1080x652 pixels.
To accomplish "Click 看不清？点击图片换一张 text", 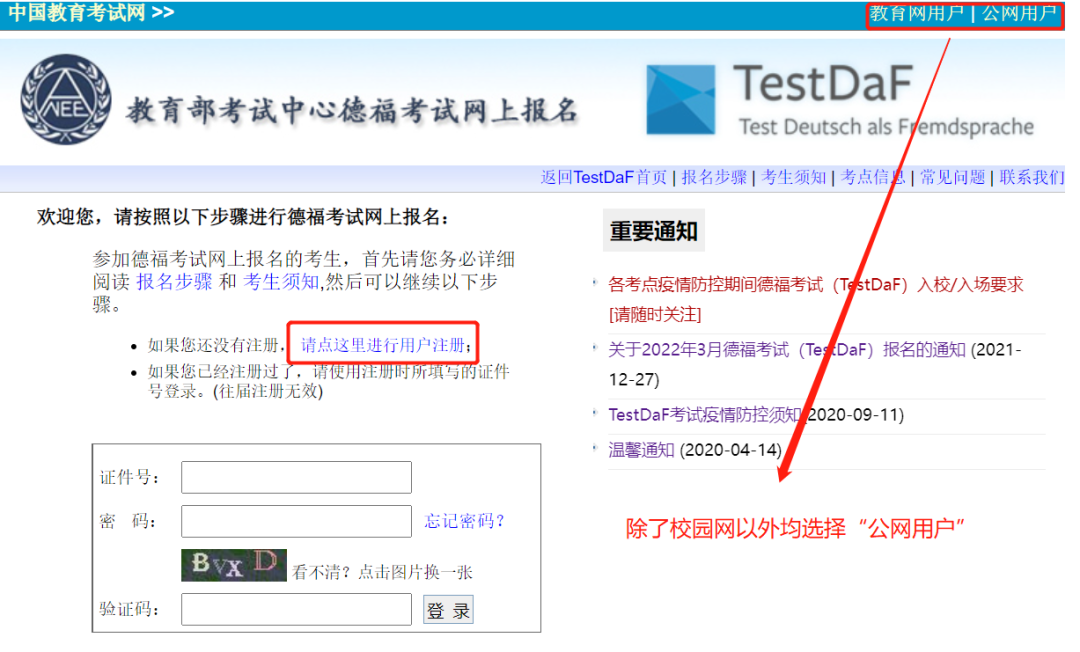I will pos(382,572).
